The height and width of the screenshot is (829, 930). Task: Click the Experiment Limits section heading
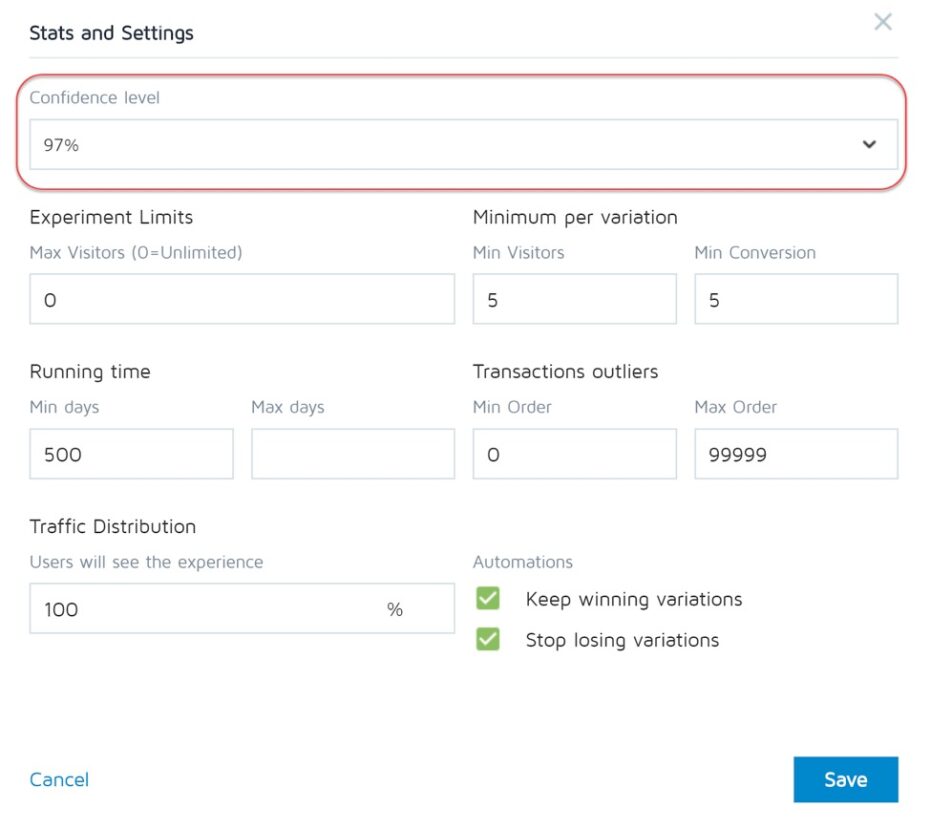[x=110, y=217]
